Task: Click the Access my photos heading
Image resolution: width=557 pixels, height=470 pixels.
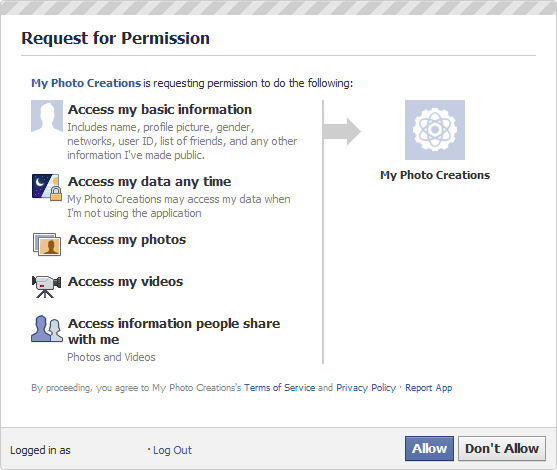Action: pyautogui.click(x=127, y=240)
